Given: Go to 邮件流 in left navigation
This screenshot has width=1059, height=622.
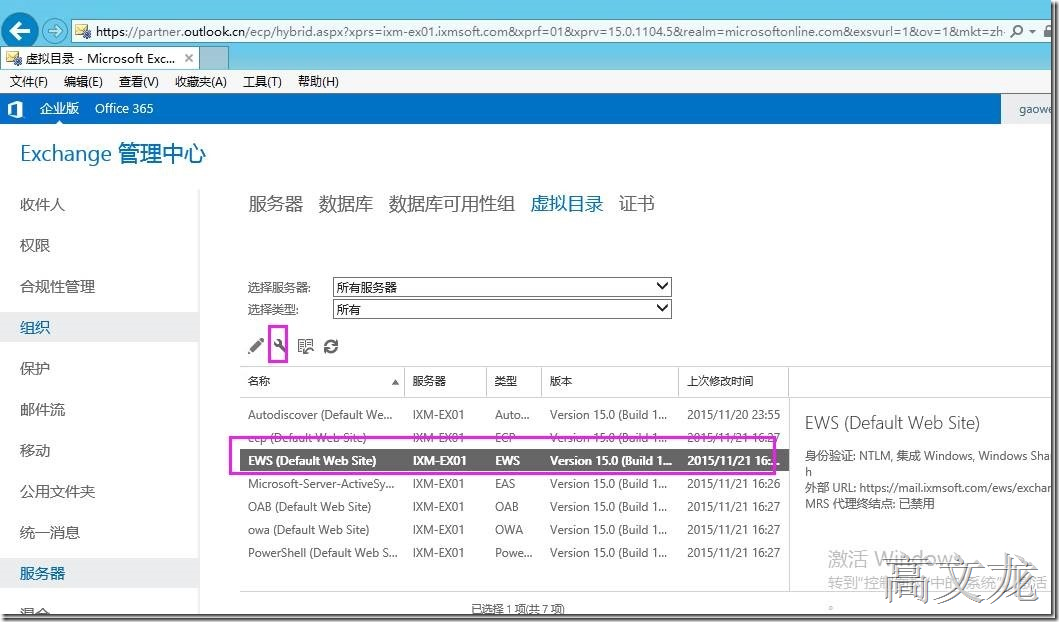Looking at the screenshot, I should click(43, 409).
